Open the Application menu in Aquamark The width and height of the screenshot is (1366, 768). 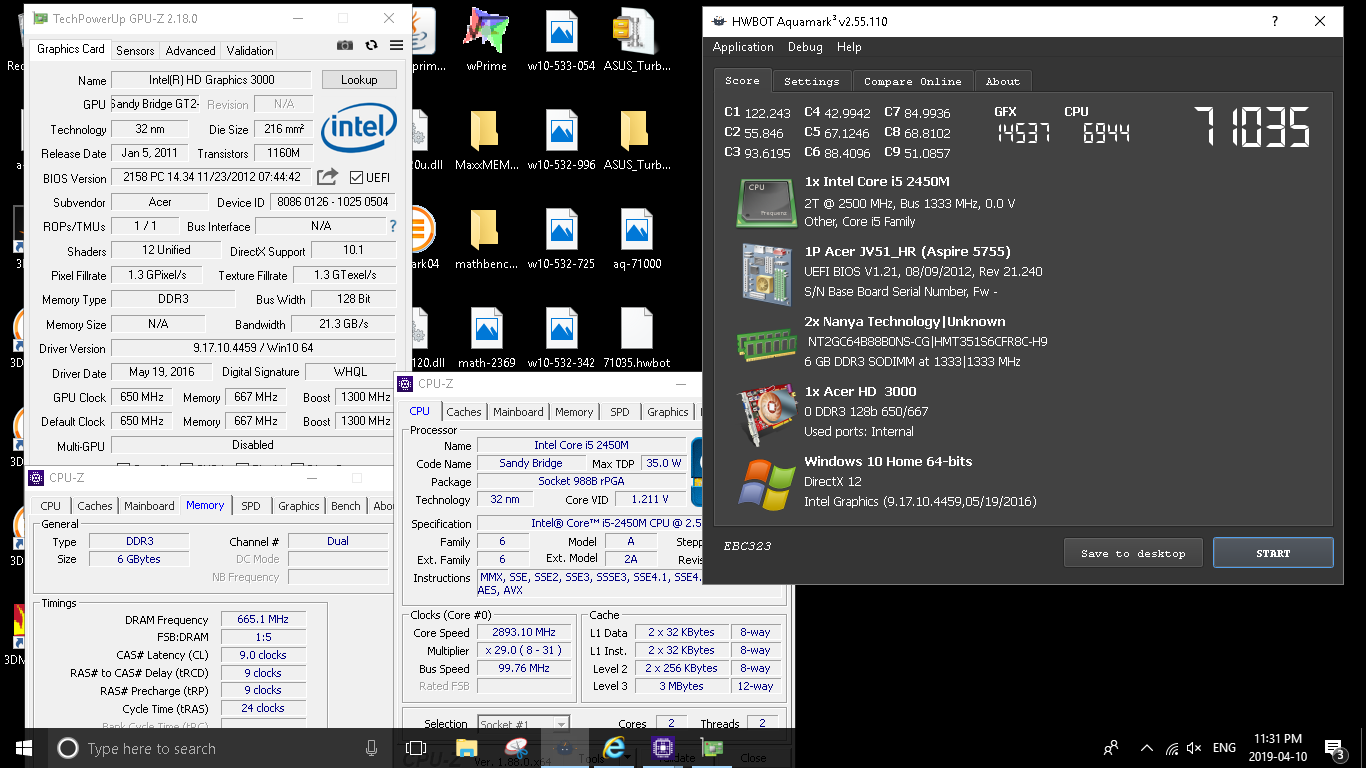click(x=743, y=47)
